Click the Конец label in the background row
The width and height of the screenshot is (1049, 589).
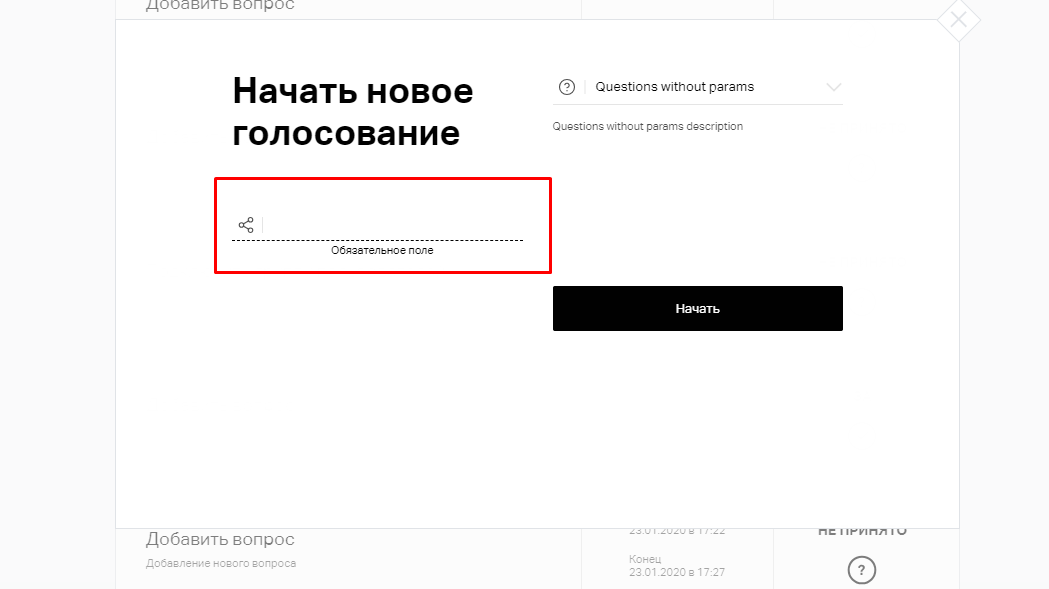[x=645, y=559]
